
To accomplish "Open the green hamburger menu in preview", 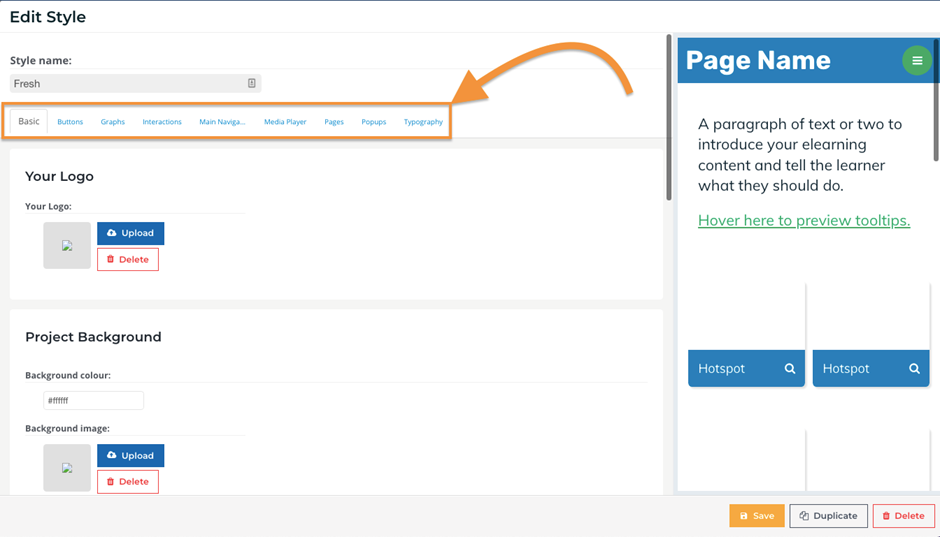I will click(917, 61).
